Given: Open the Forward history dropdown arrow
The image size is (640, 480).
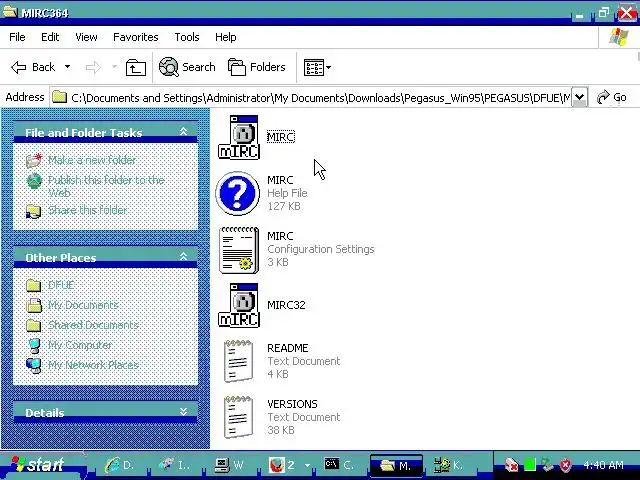Looking at the screenshot, I should [115, 67].
